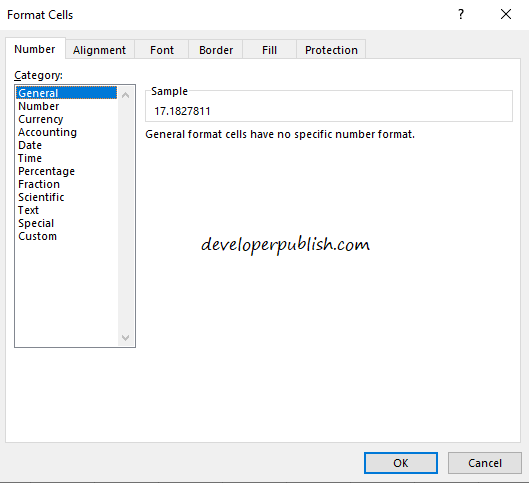The height and width of the screenshot is (483, 529).
Task: Select the Fill tab
Action: [270, 50]
